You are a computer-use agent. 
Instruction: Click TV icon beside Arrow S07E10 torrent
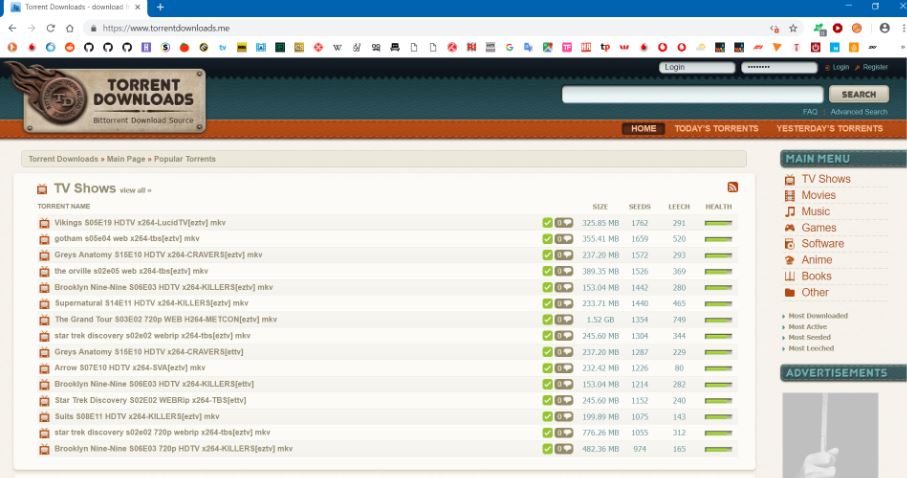pyautogui.click(x=44, y=368)
